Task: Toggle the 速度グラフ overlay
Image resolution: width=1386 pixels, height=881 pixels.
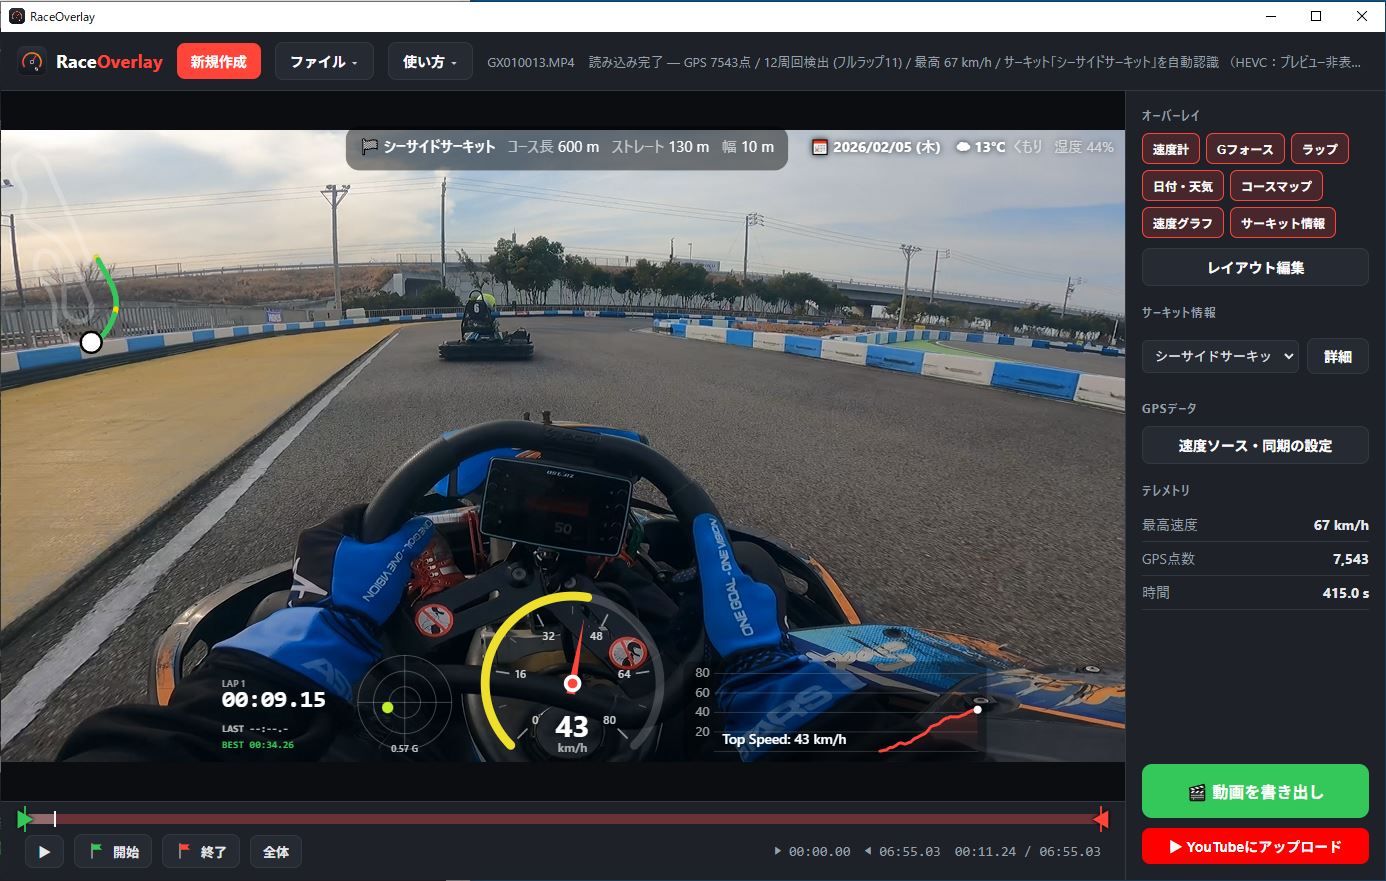Action: 1182,223
